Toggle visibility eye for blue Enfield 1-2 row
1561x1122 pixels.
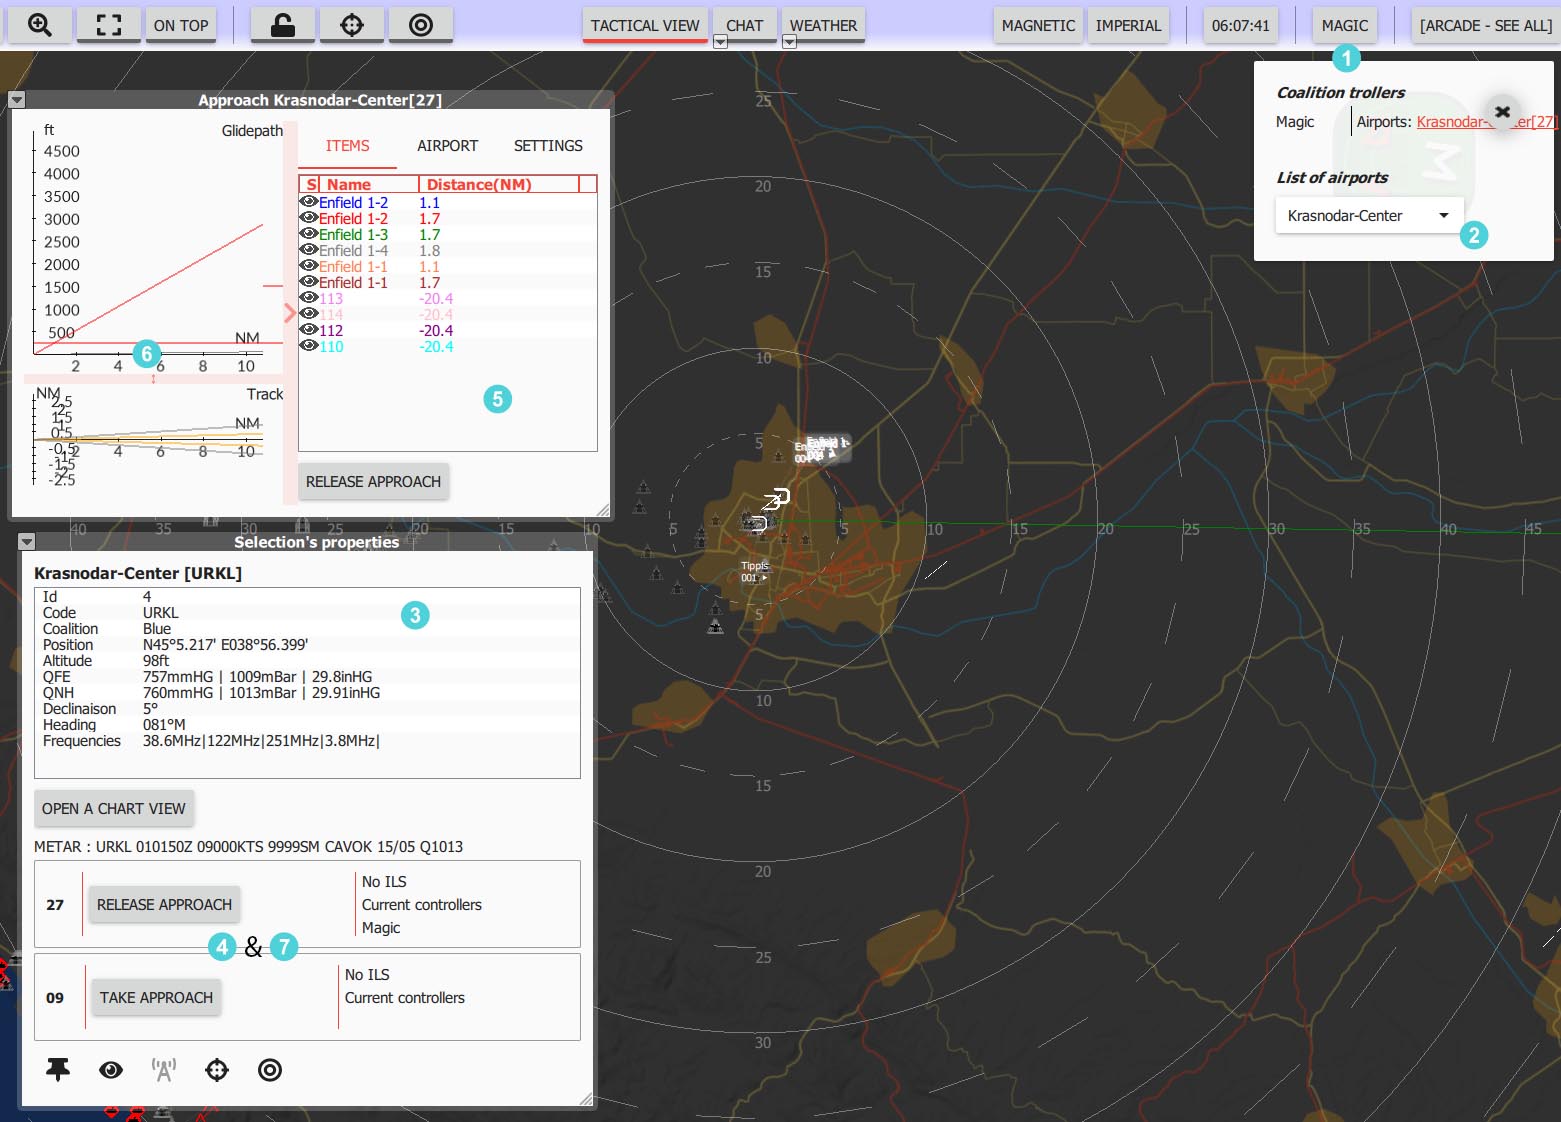pos(309,202)
